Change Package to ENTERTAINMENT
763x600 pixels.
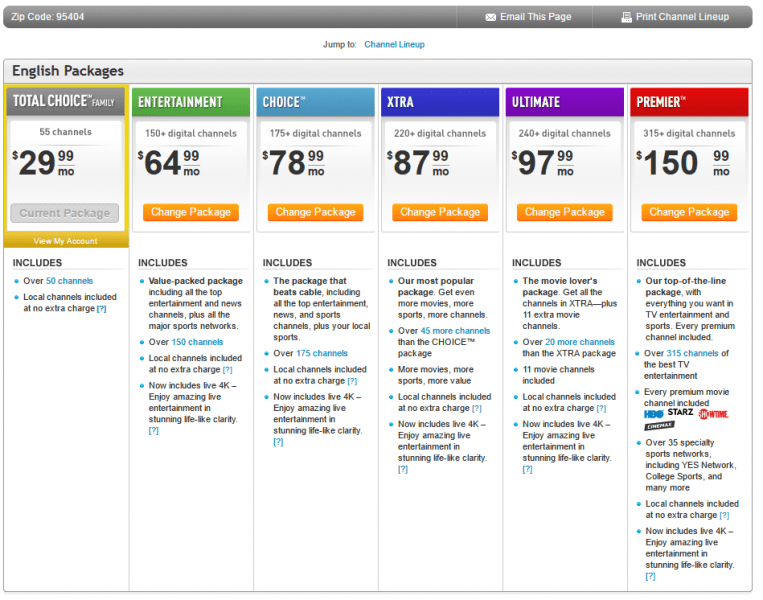[x=191, y=212]
